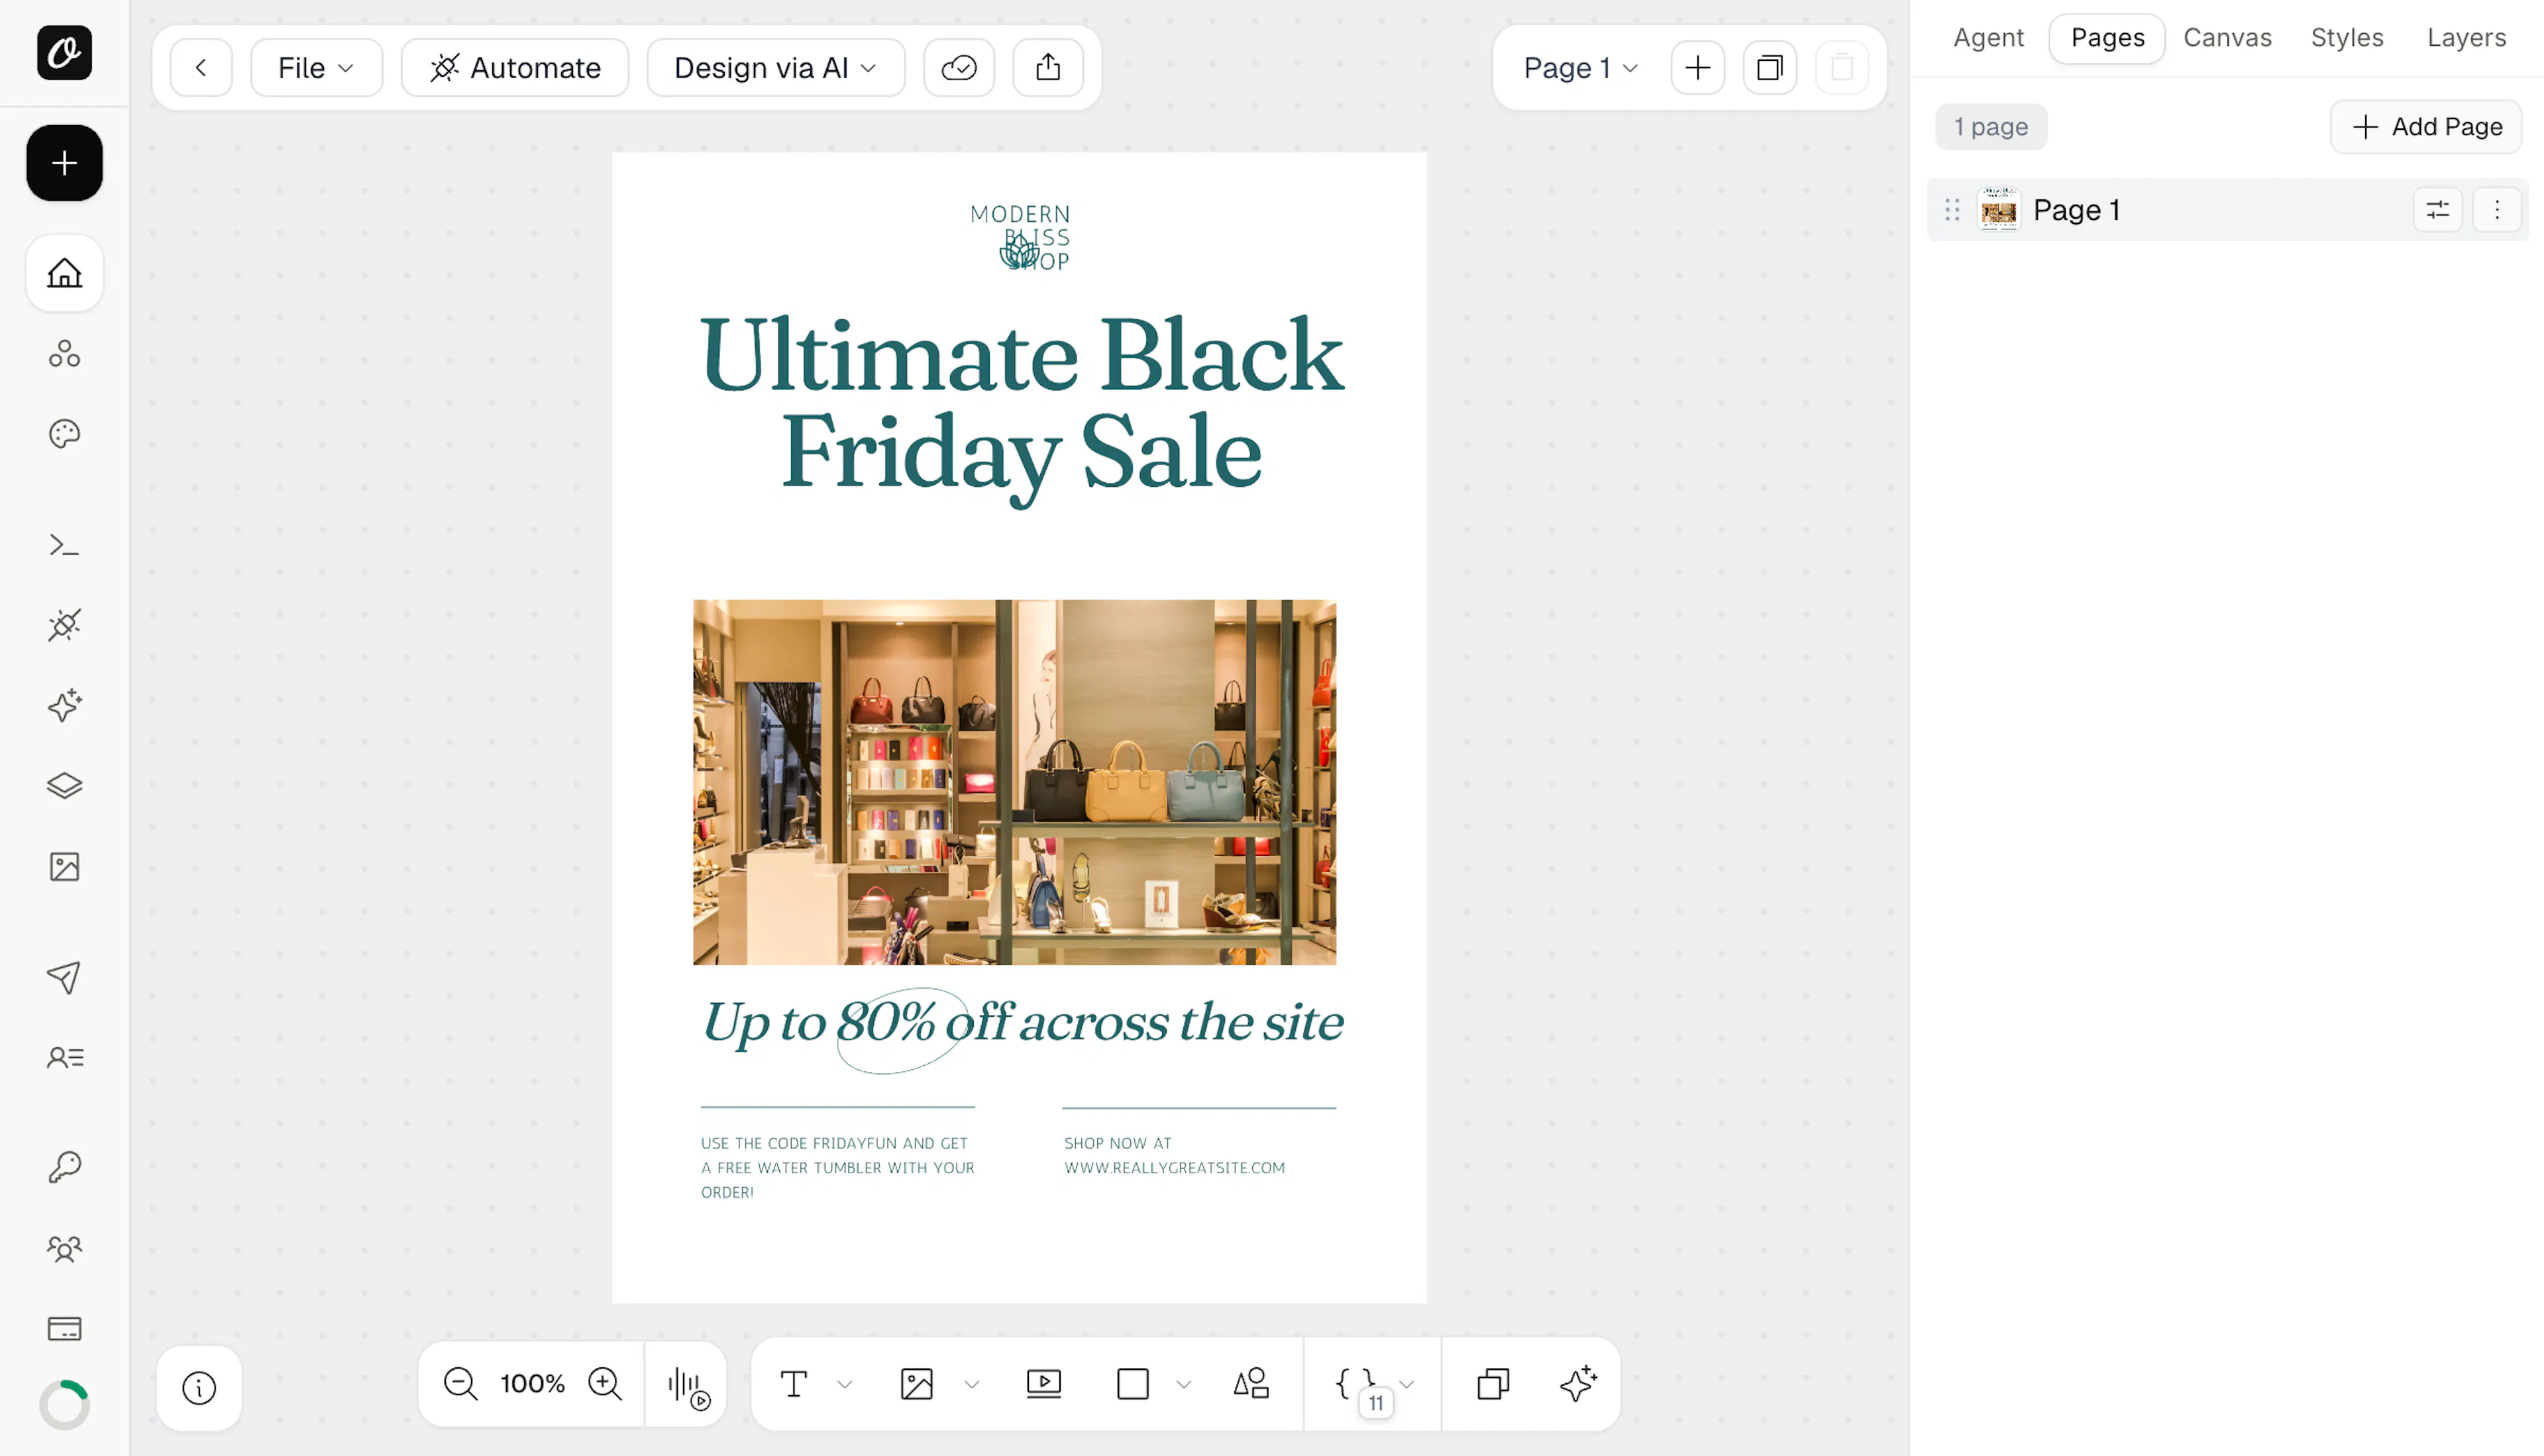The width and height of the screenshot is (2544, 1456).
Task: Open the File menu
Action: [x=316, y=68]
